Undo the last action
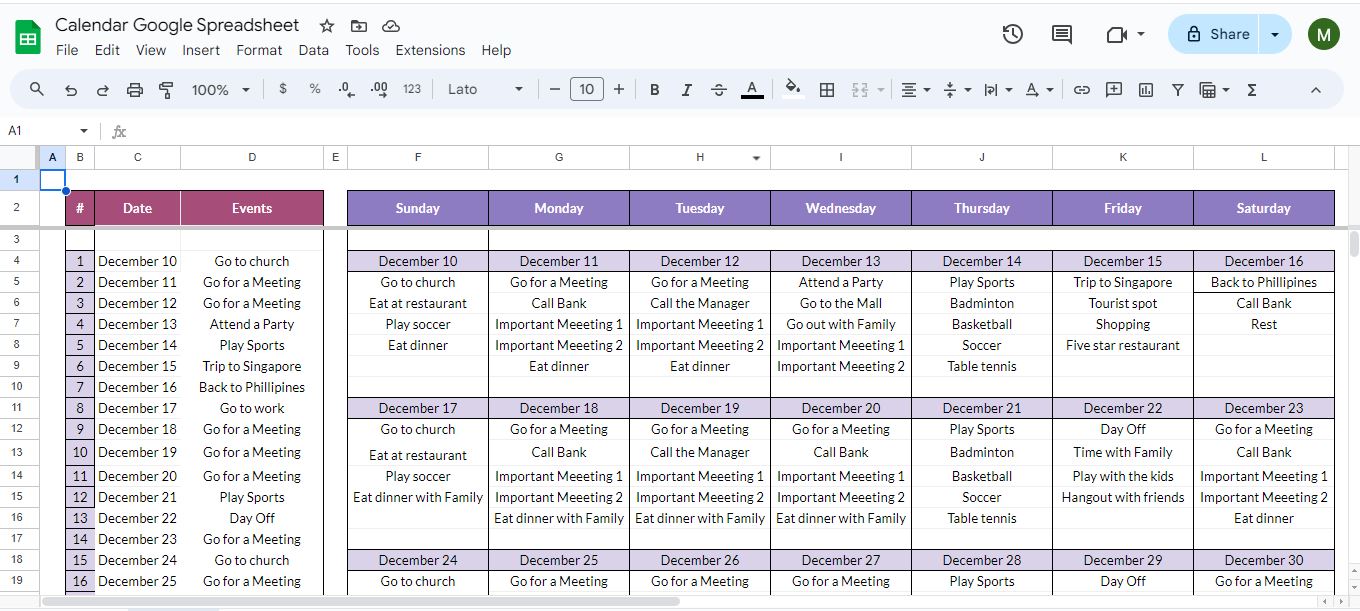 71,89
